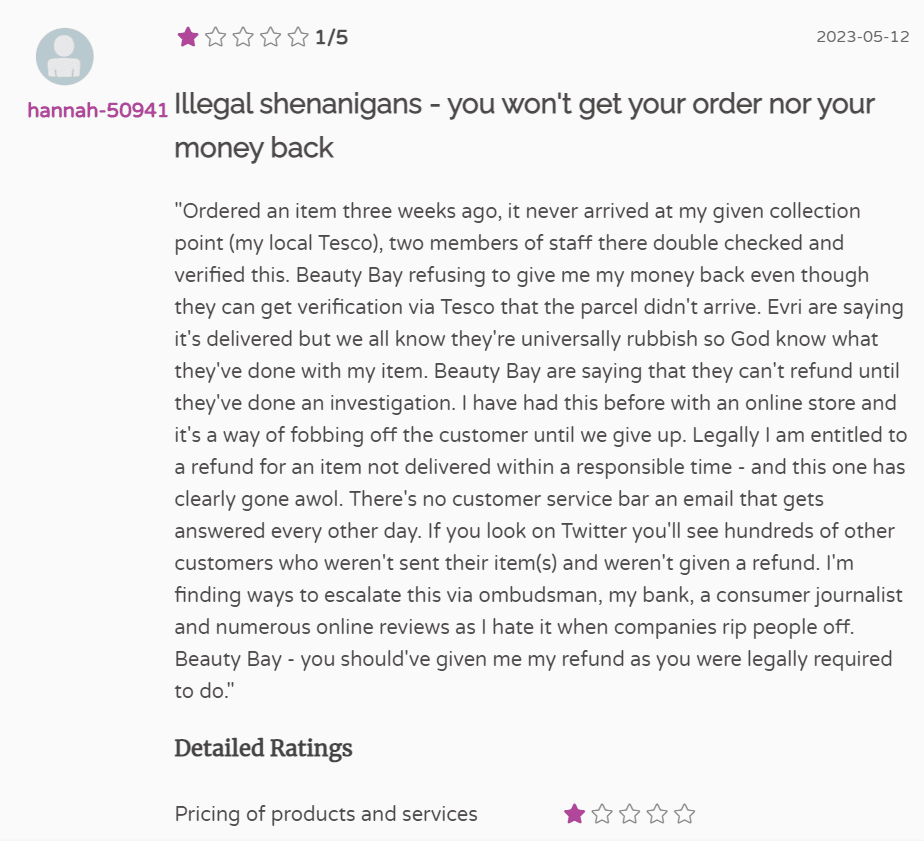Click the filled first star for Pricing rating
This screenshot has width=924, height=841.
pyautogui.click(x=574, y=814)
